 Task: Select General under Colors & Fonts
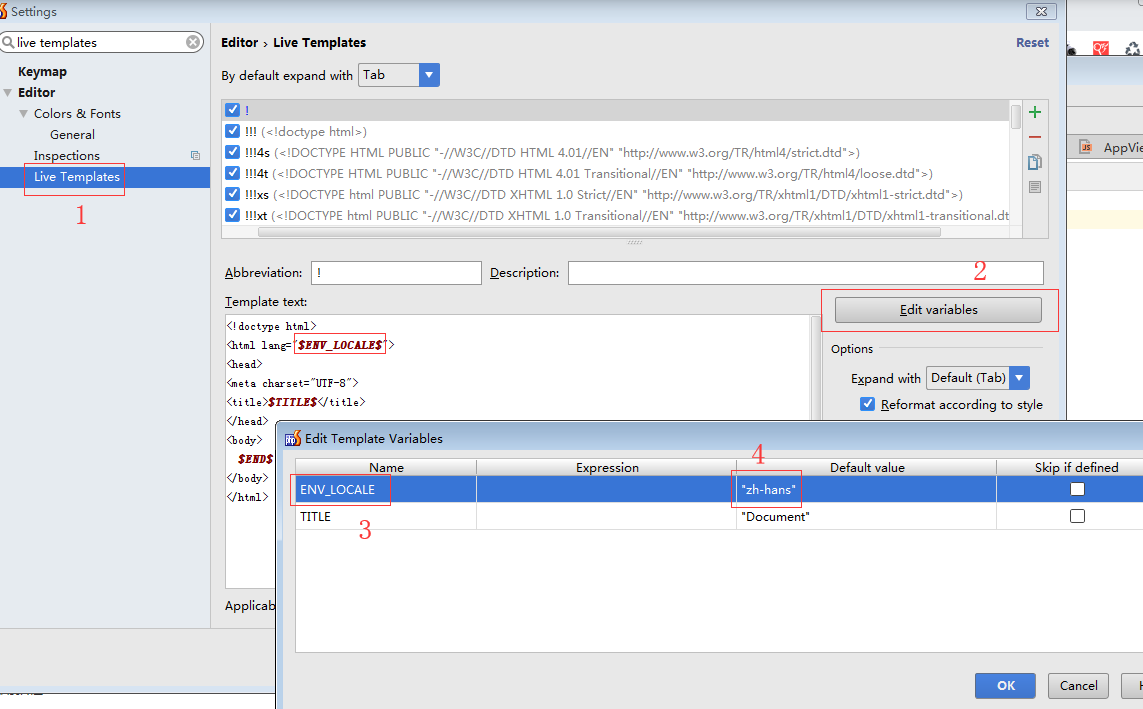click(72, 135)
